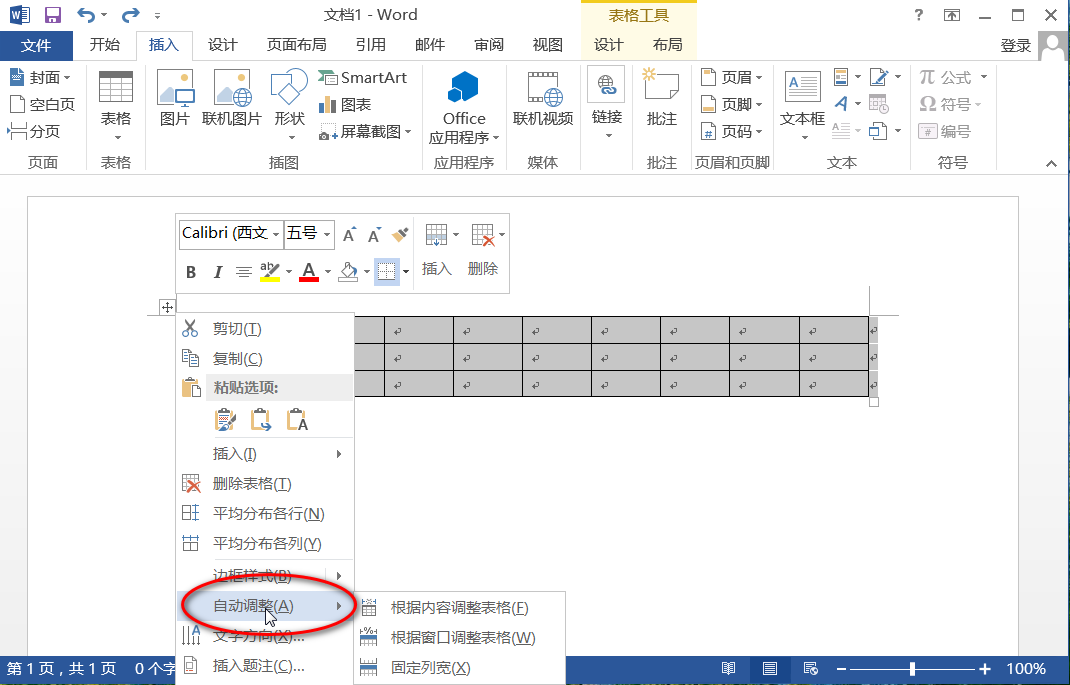Image resolution: width=1070 pixels, height=685 pixels.
Task: Switch to print layout view in status bar
Action: (x=770, y=669)
